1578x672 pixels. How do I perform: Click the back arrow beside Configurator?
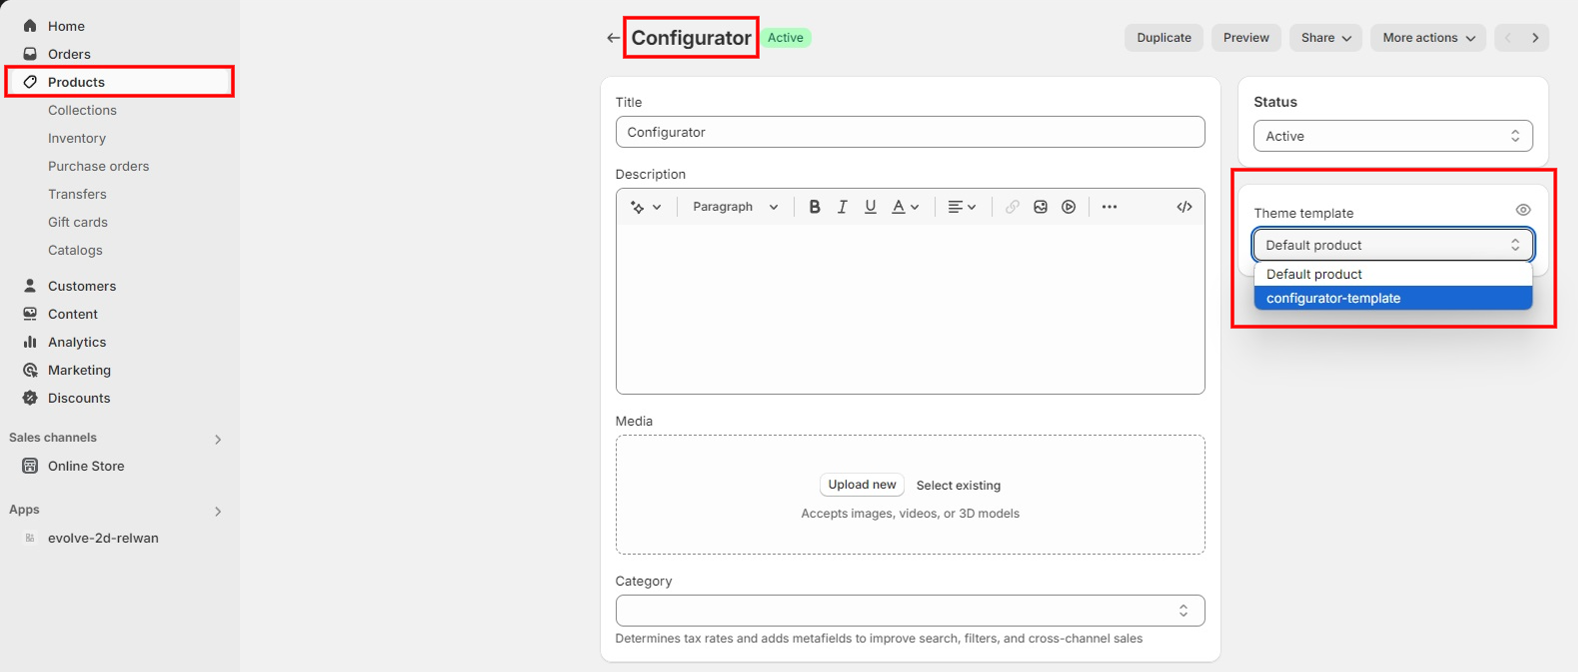pyautogui.click(x=613, y=38)
